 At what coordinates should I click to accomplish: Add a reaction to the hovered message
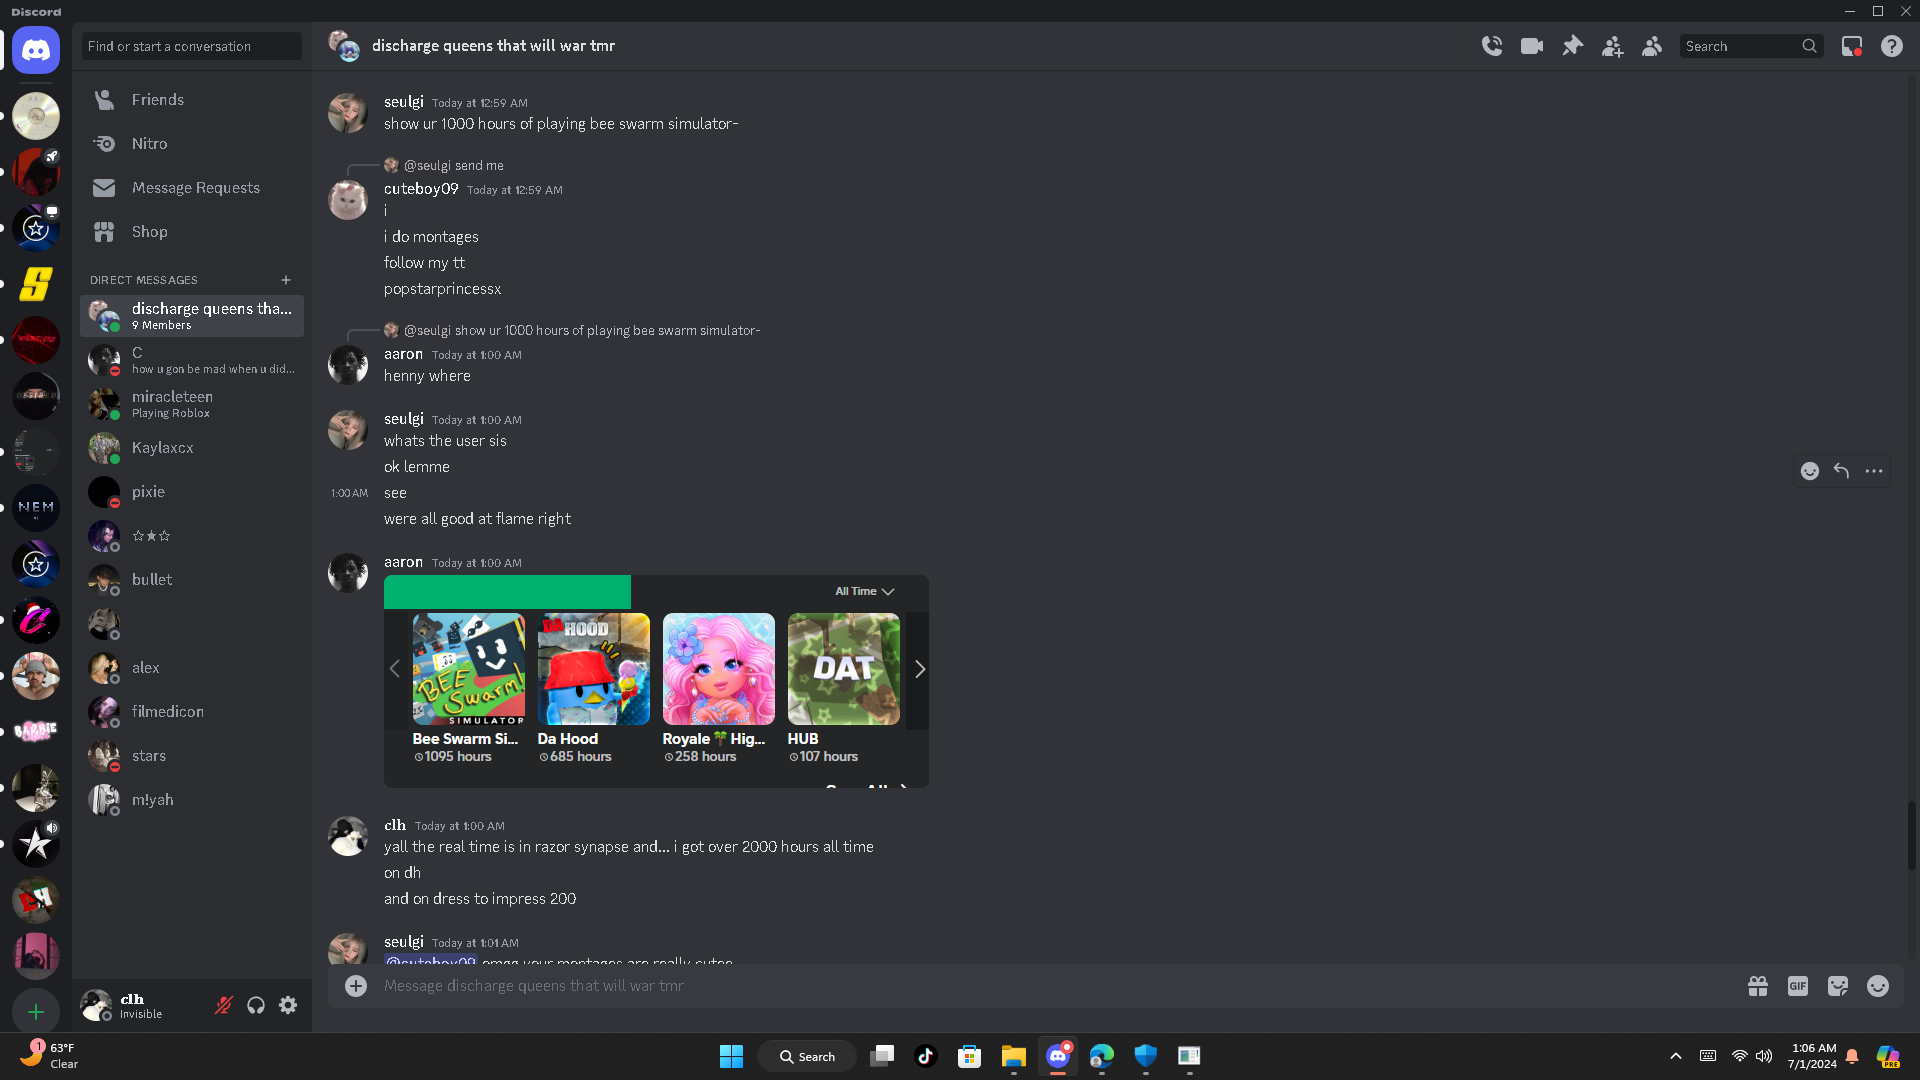pos(1810,471)
